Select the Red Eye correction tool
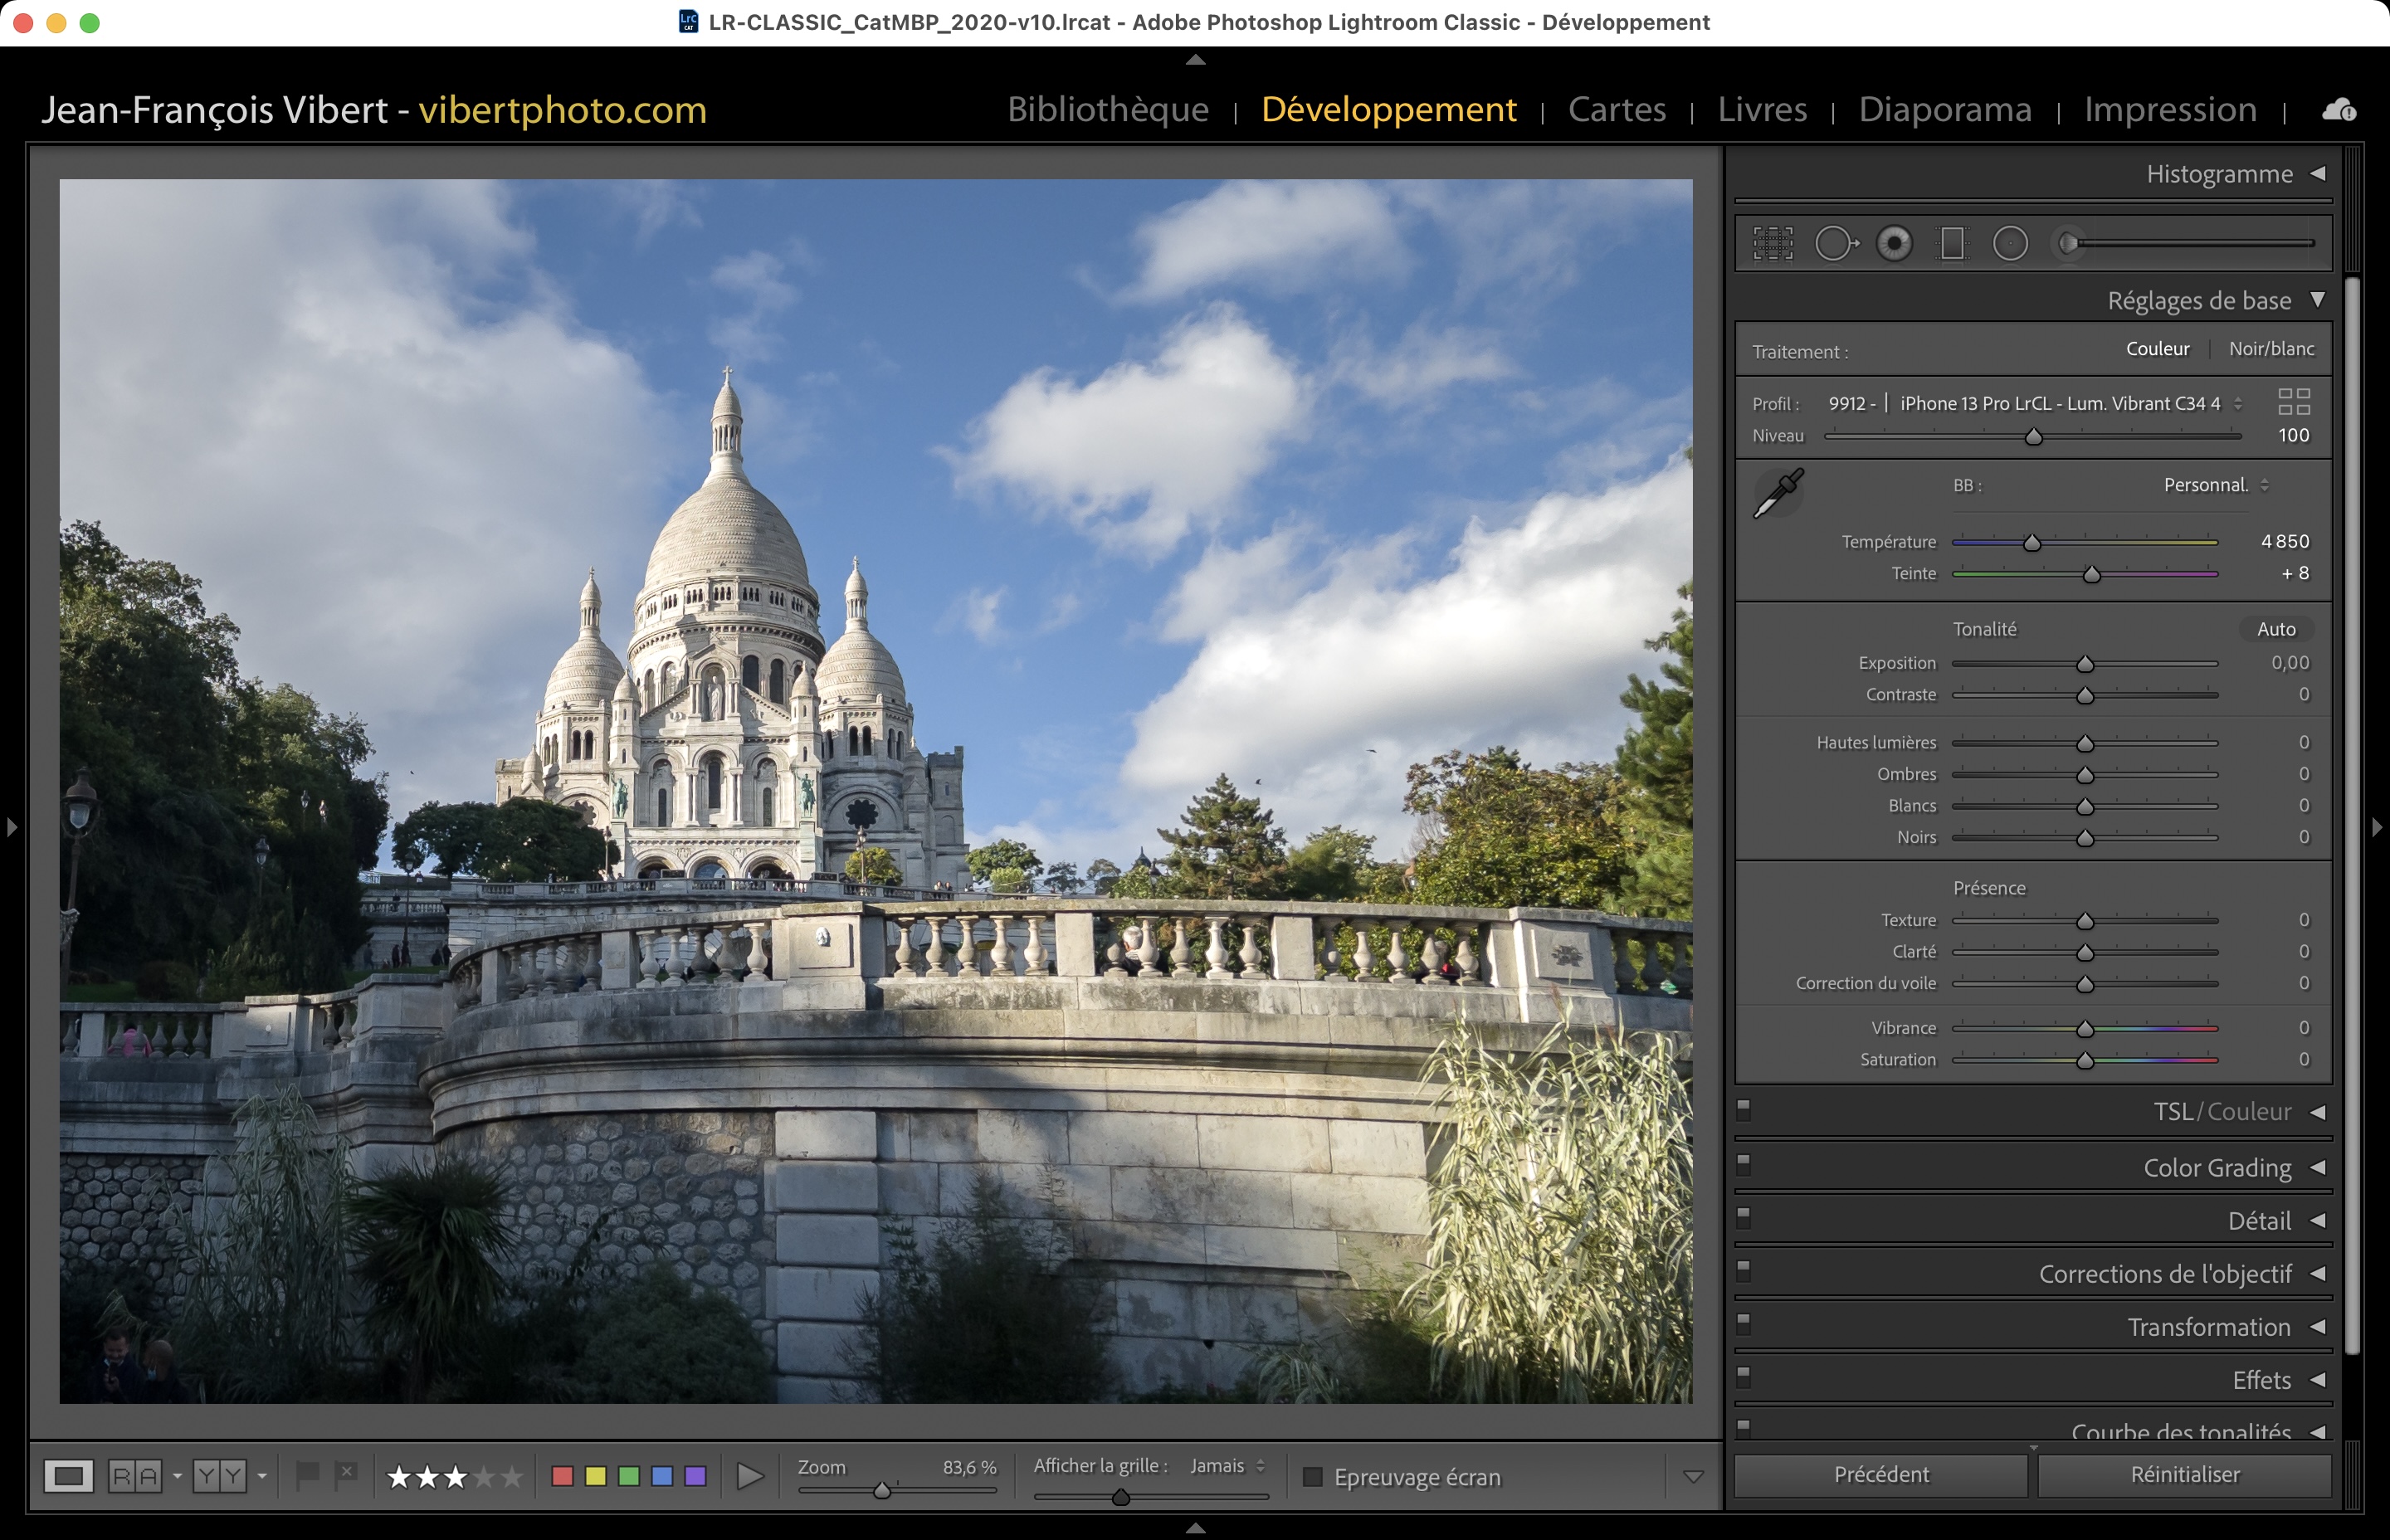This screenshot has width=2390, height=1540. pos(1894,243)
